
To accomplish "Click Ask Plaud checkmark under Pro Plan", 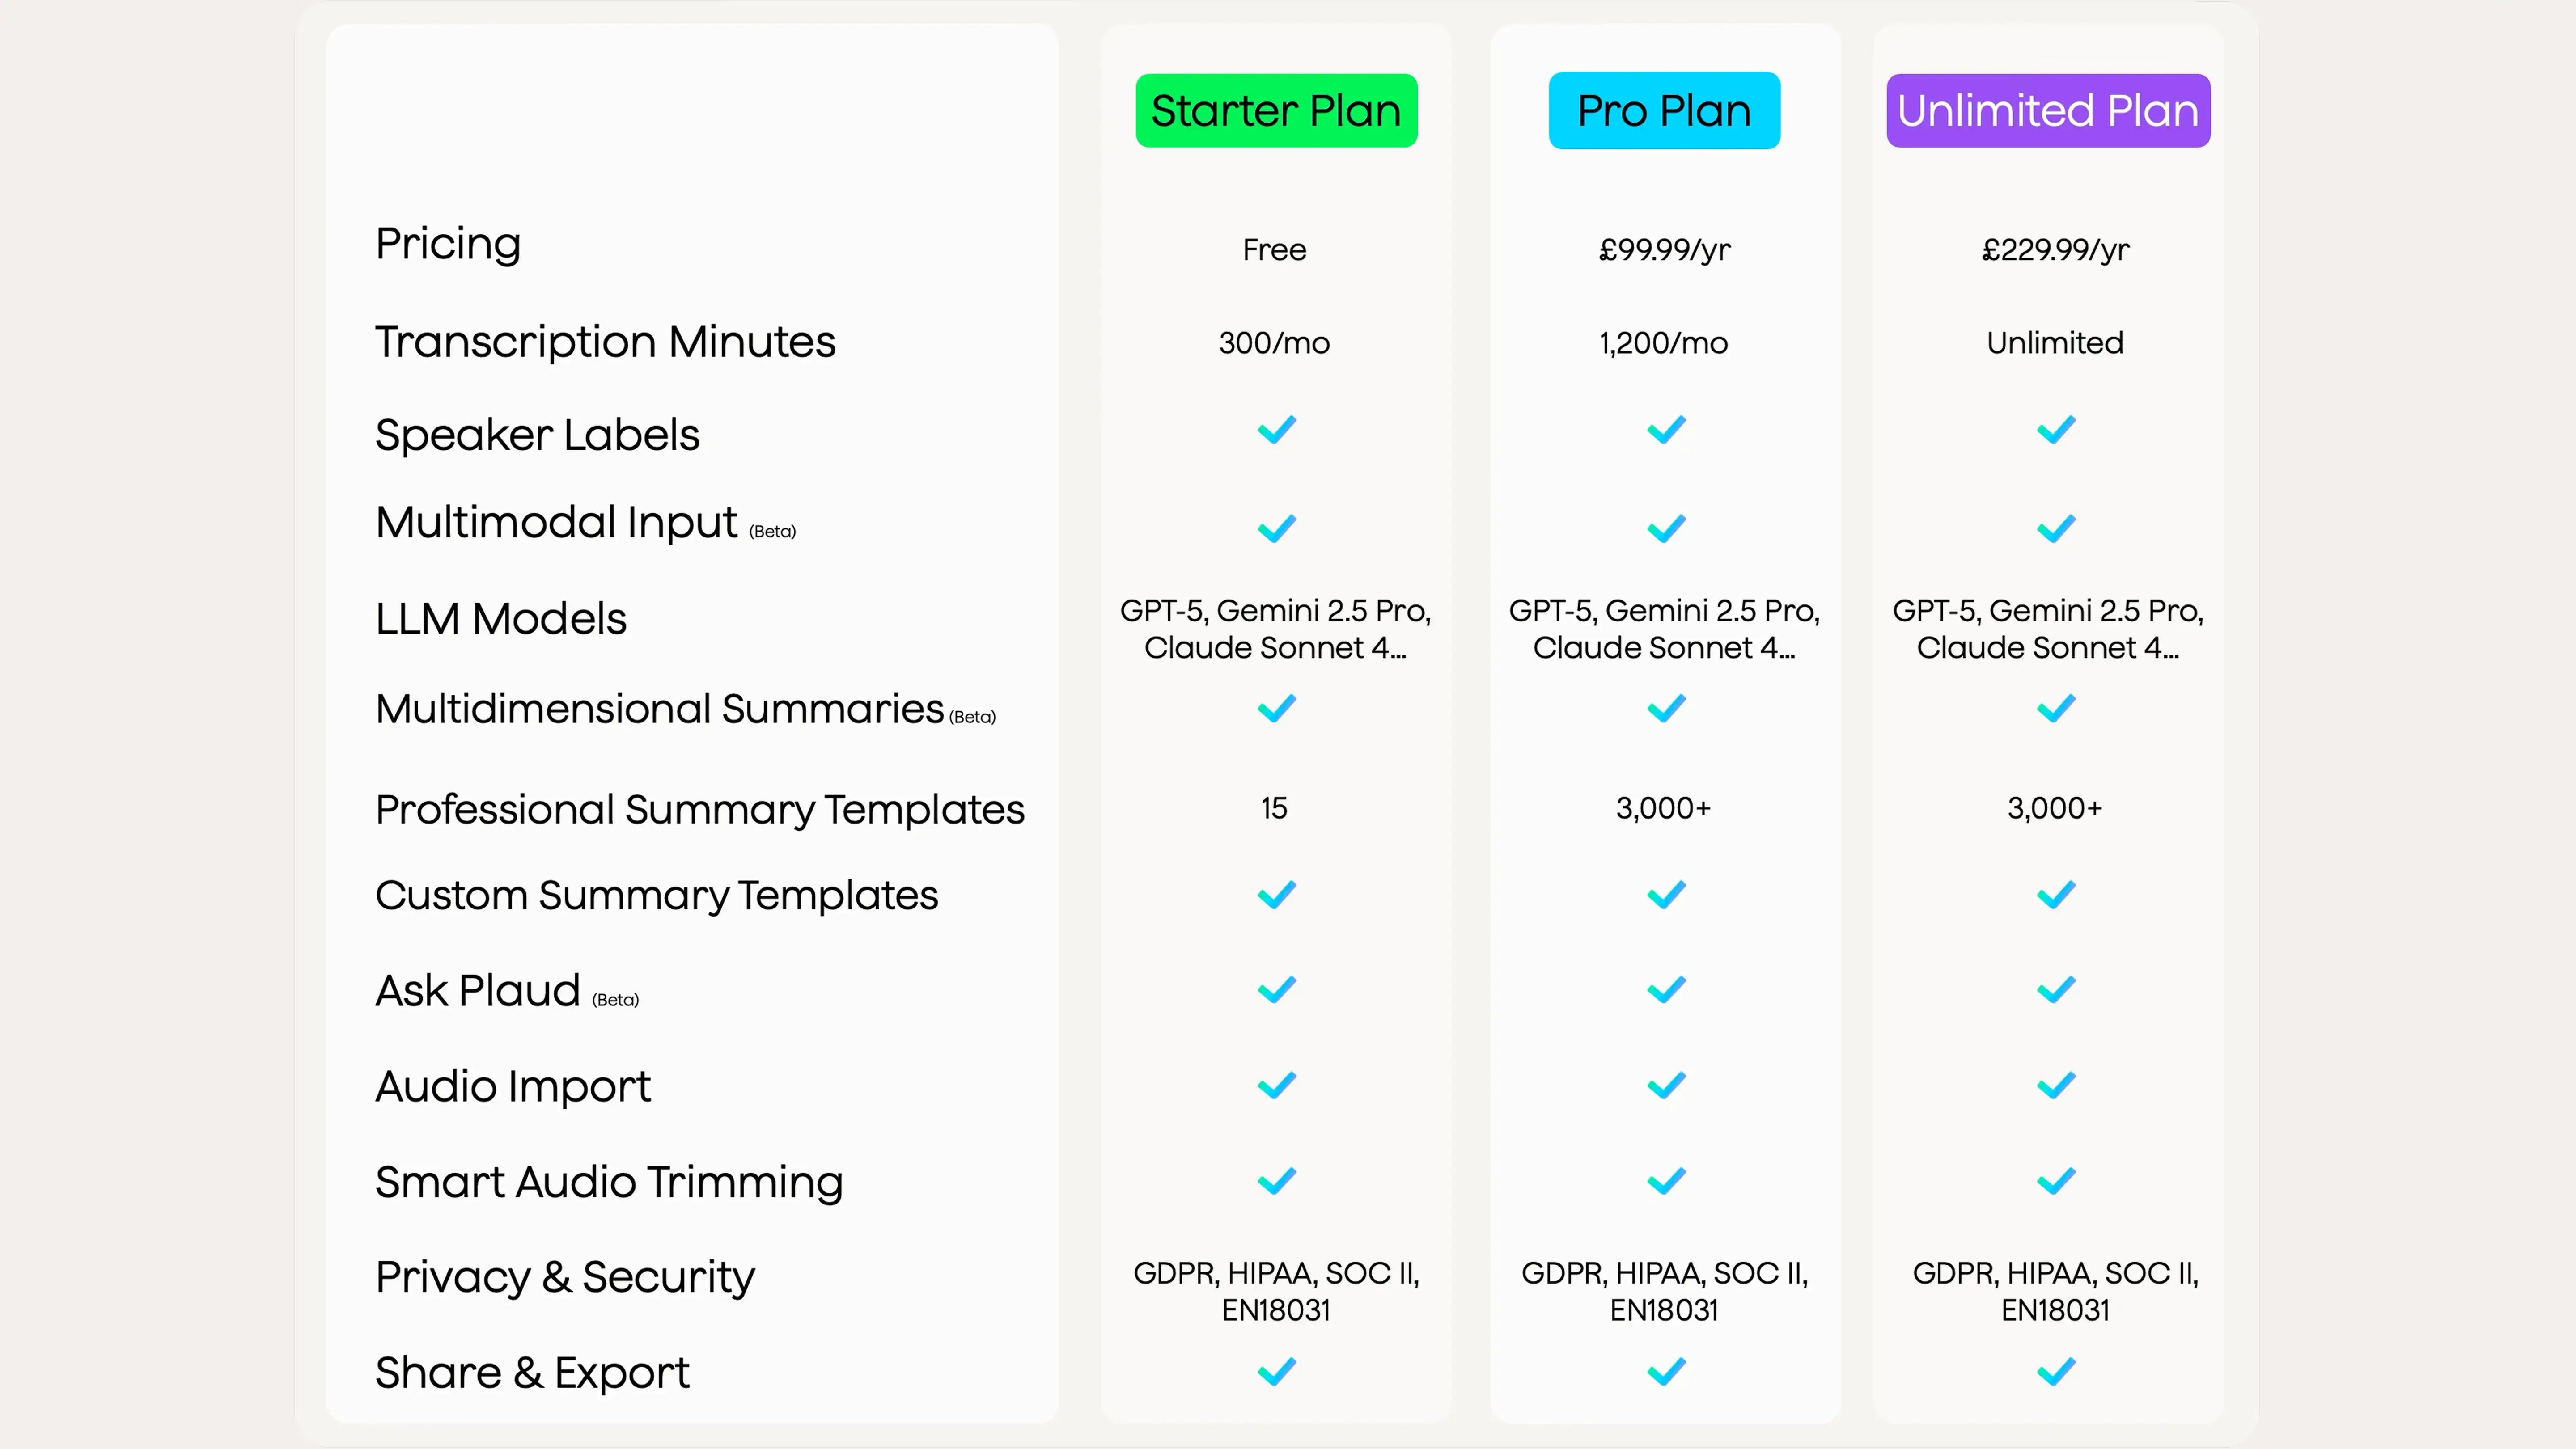I will (1666, 989).
